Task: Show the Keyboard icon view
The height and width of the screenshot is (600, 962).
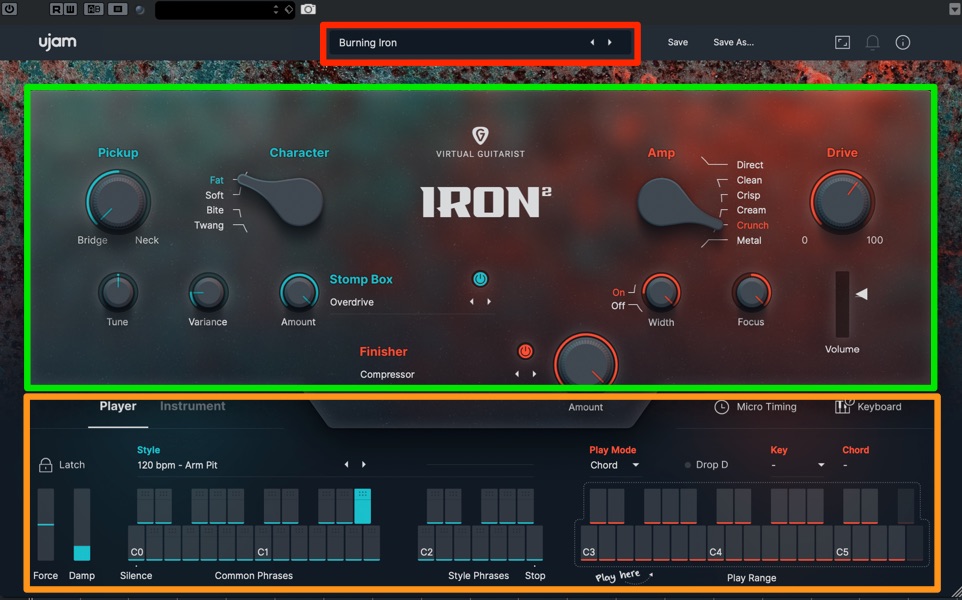Action: (x=843, y=406)
